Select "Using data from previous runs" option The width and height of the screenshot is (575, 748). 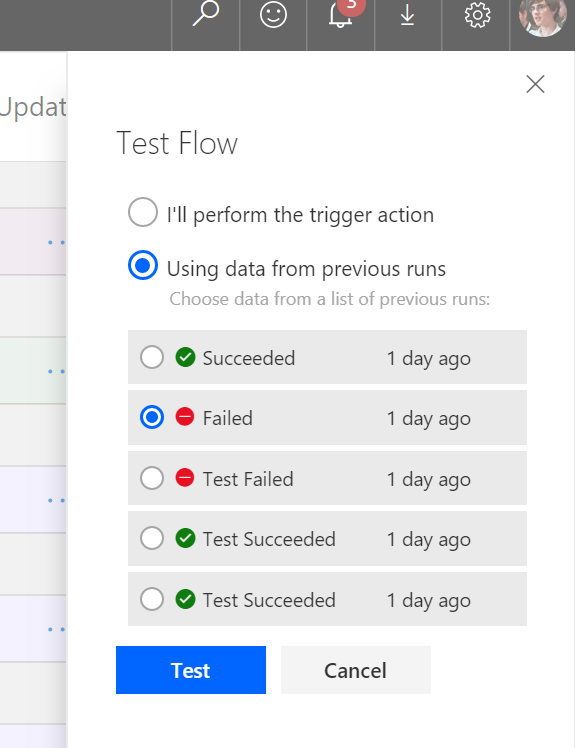click(x=143, y=265)
